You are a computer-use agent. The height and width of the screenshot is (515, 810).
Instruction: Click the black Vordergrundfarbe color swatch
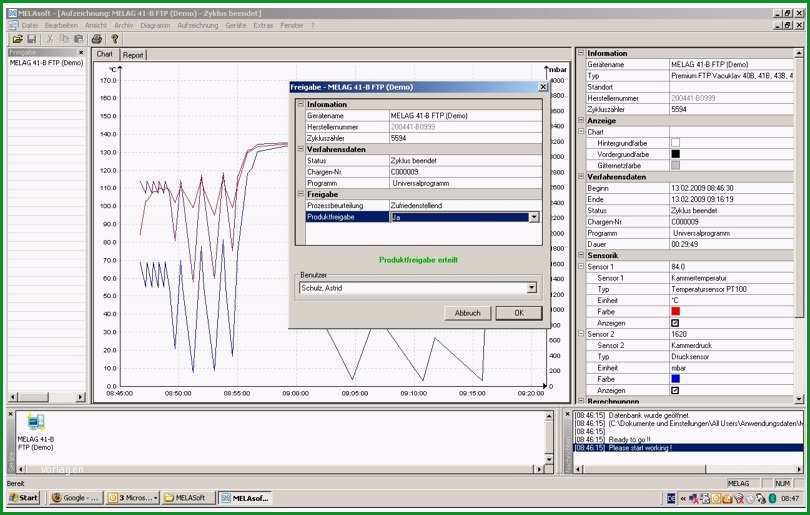tap(675, 154)
